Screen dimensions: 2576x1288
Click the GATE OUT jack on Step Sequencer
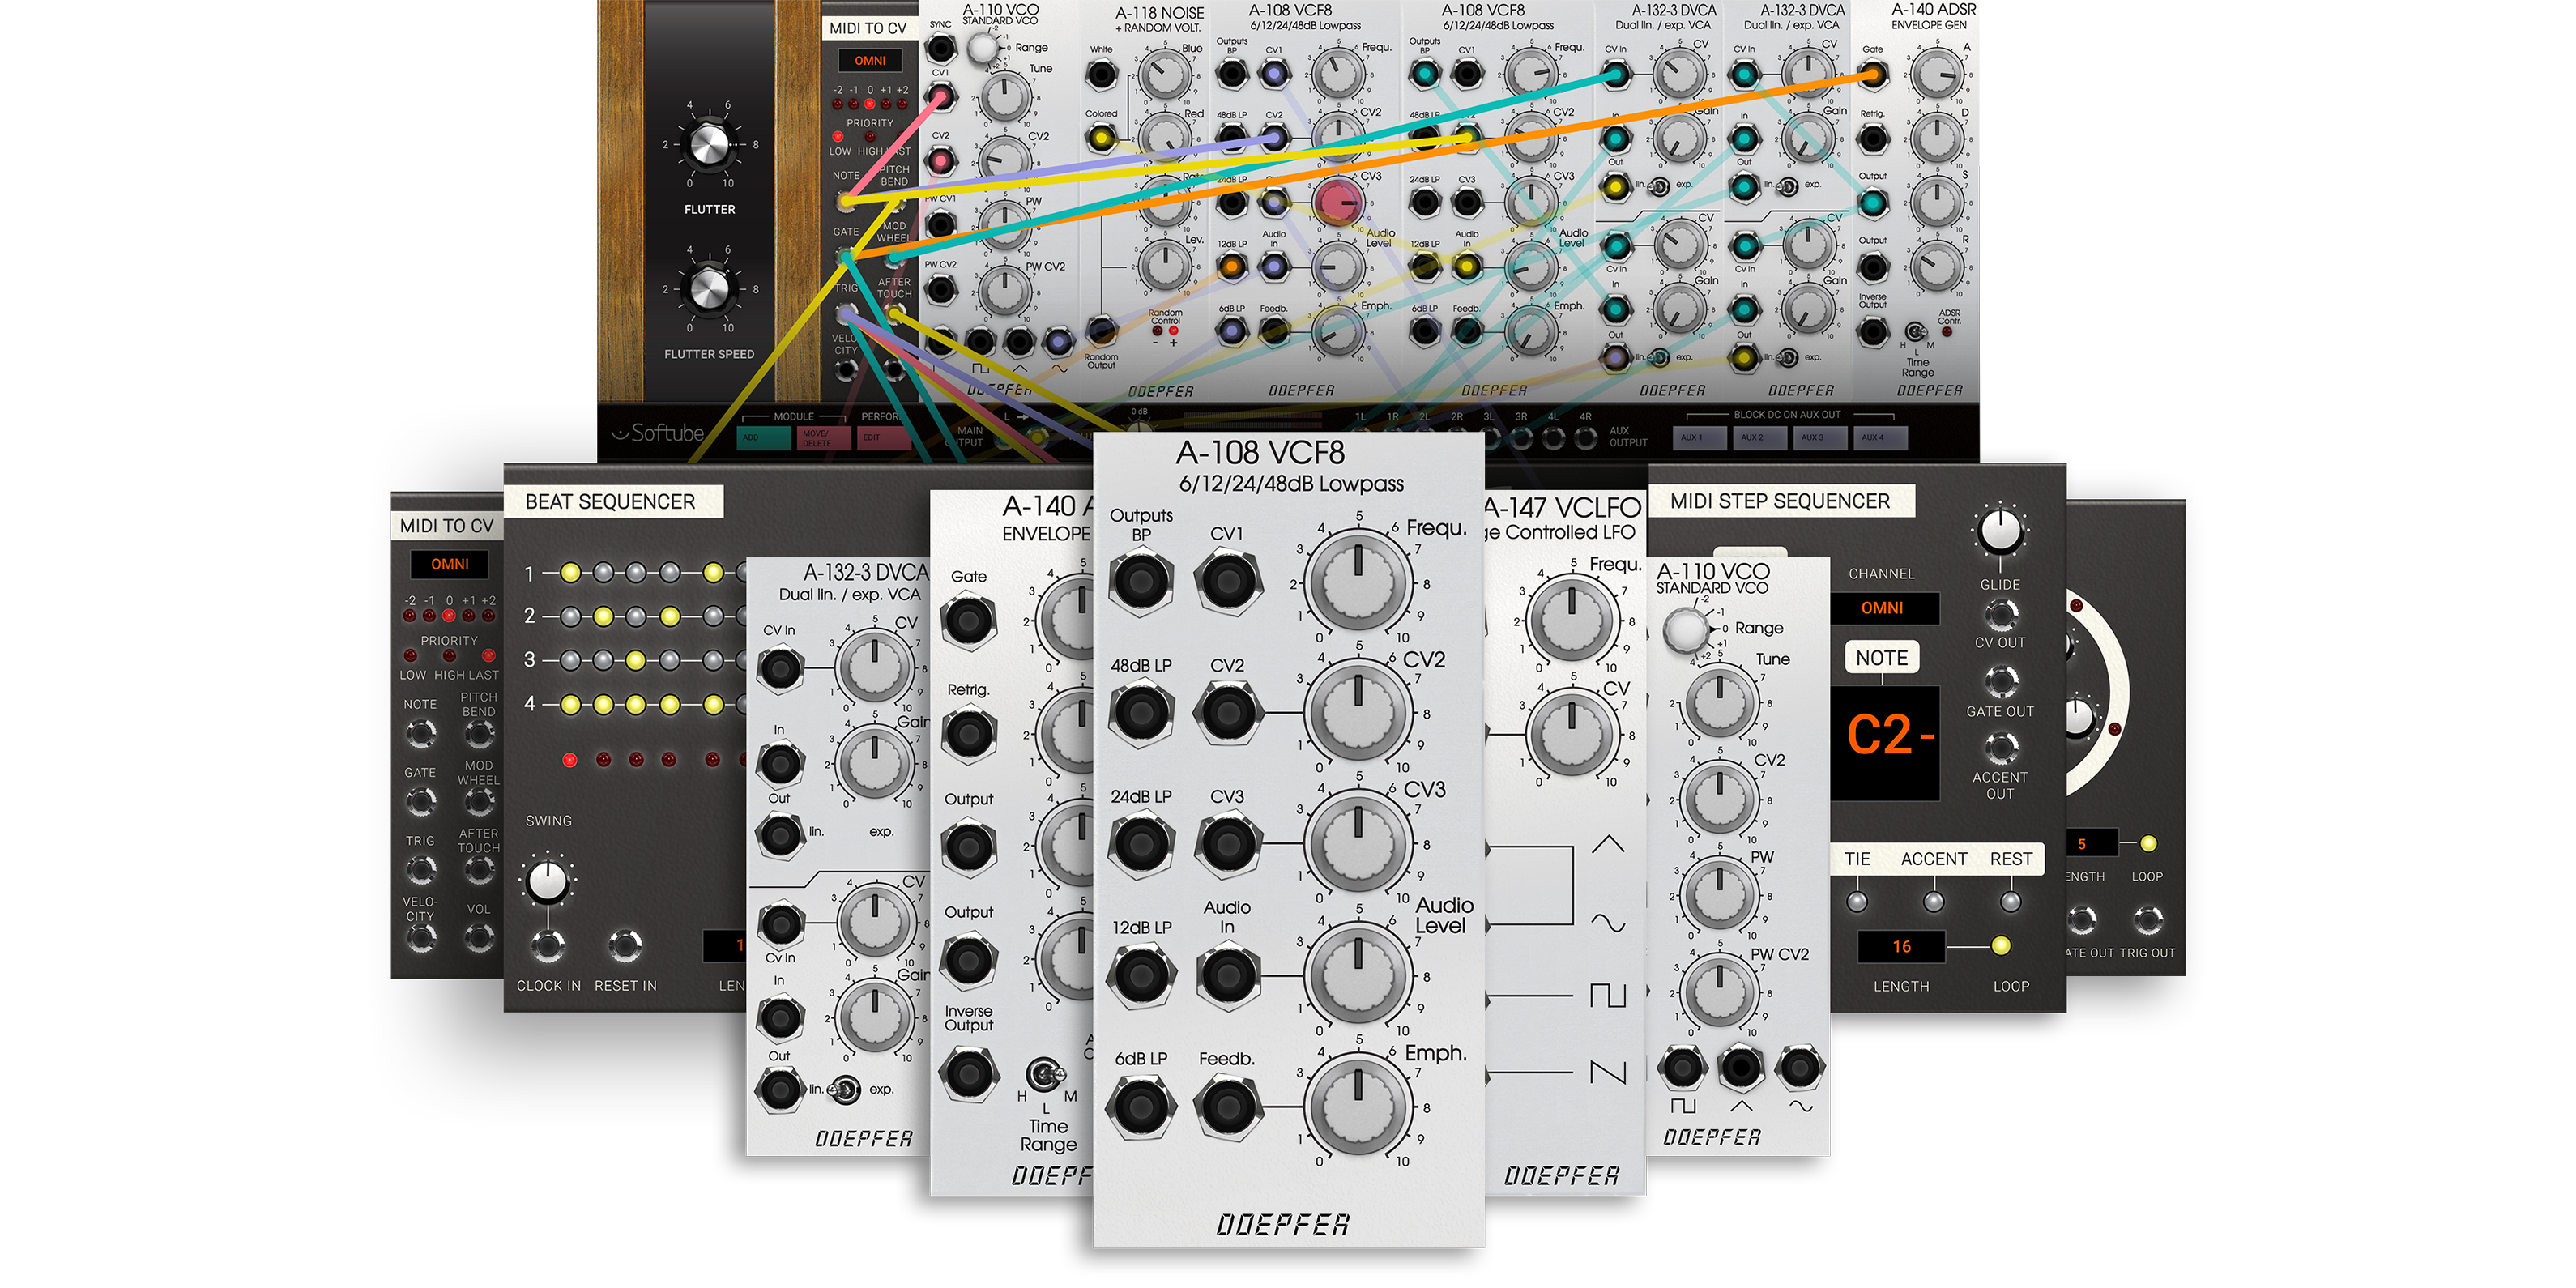tap(2000, 681)
